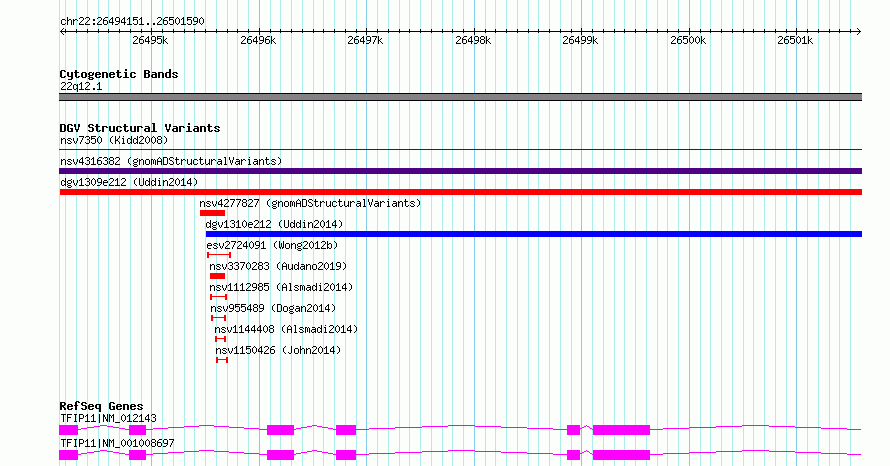The height and width of the screenshot is (466, 890).
Task: Select the long red dgv1309e212 bar
Action: pyautogui.click(x=460, y=192)
